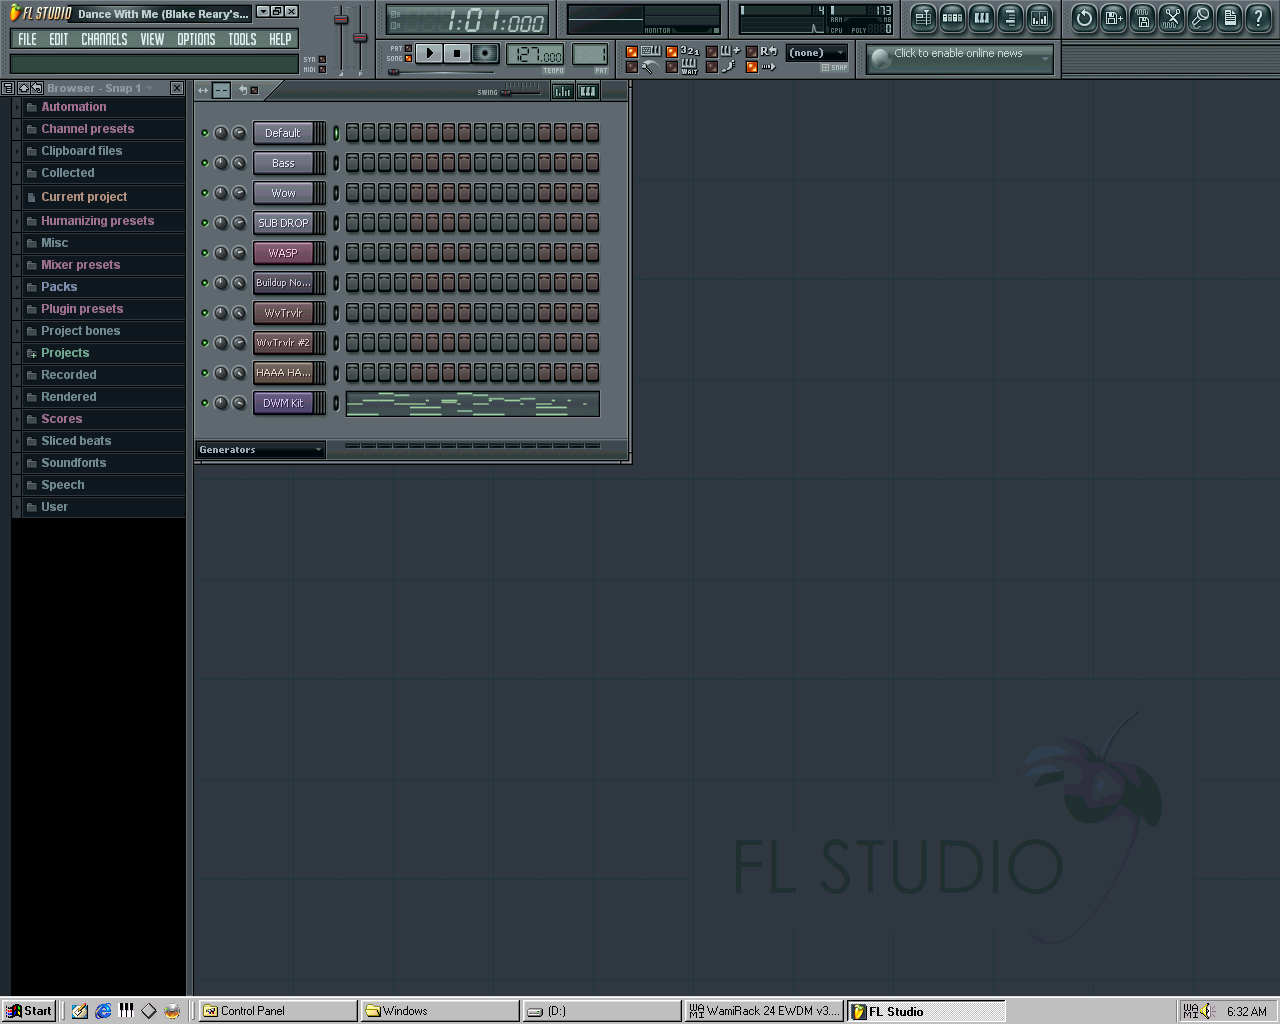Click the tempo display showing 127.000

[x=535, y=55]
